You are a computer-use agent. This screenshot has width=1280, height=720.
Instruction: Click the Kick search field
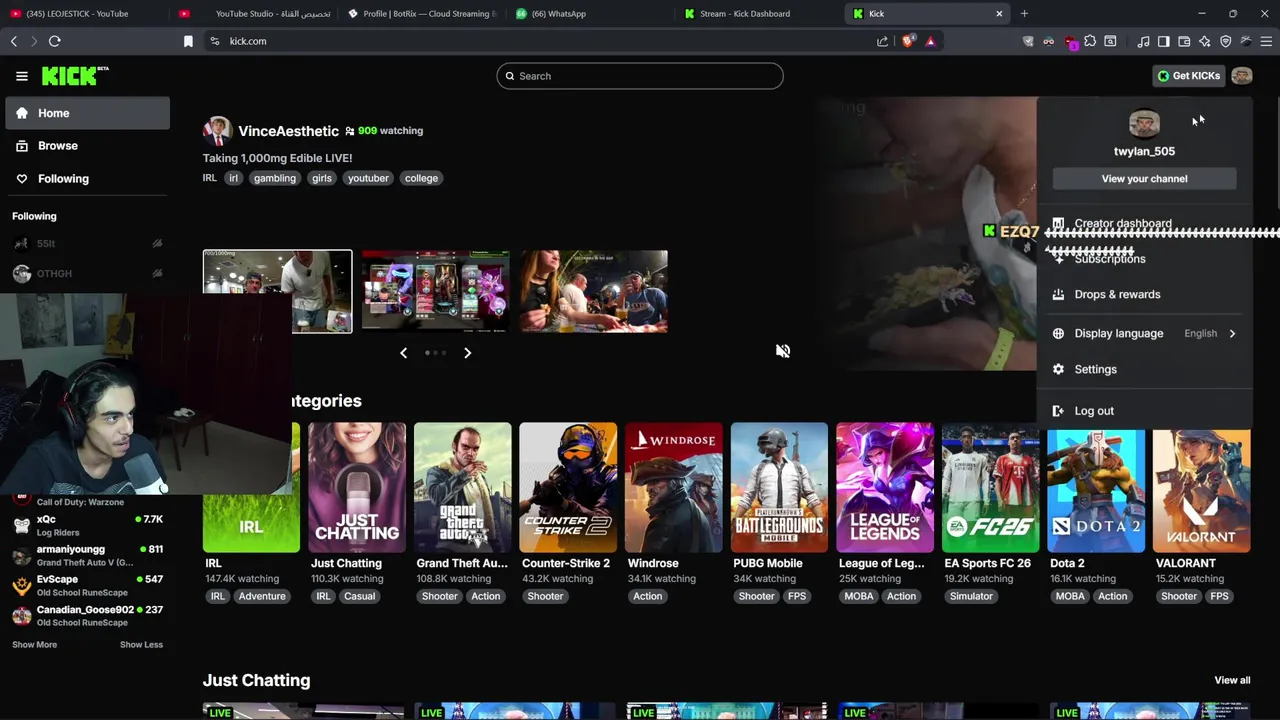(x=640, y=76)
